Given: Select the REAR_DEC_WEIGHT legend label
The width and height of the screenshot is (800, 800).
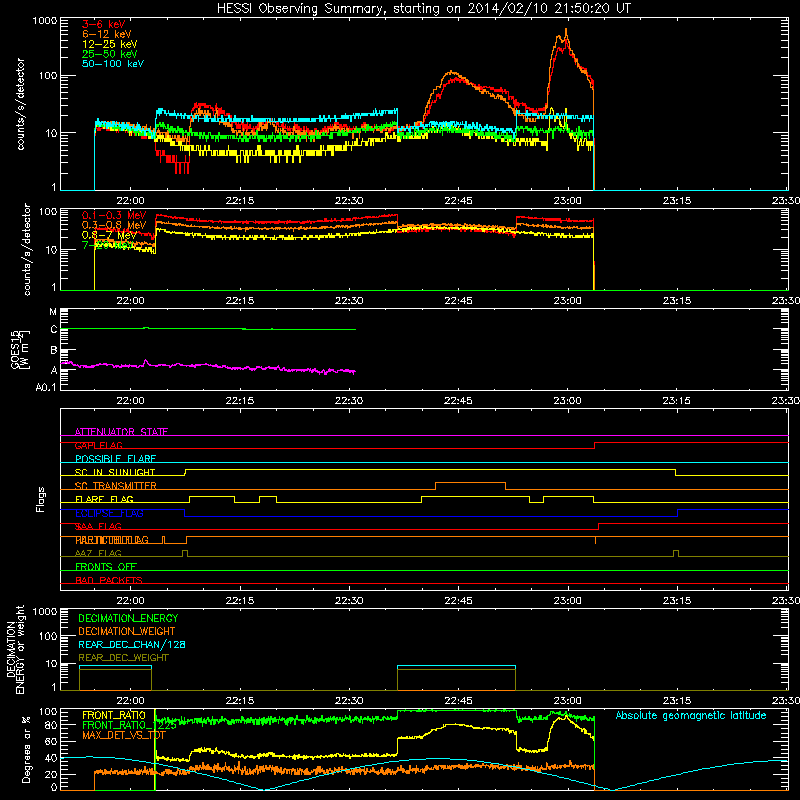Looking at the screenshot, I should (123, 658).
